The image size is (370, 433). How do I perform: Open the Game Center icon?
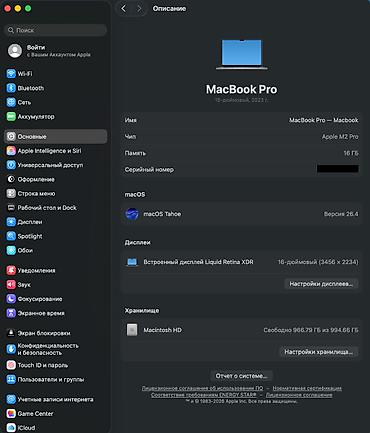(x=11, y=414)
